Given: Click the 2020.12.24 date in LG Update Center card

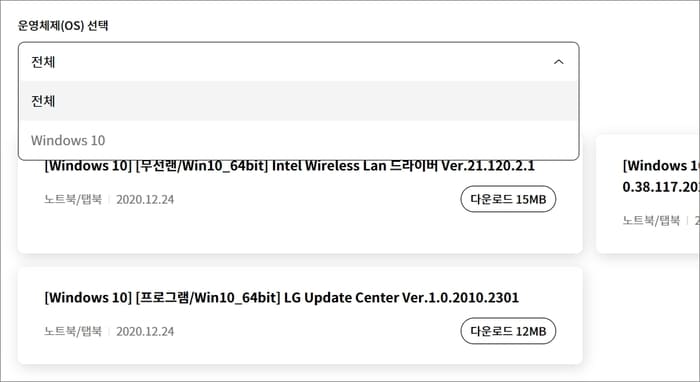Looking at the screenshot, I should (145, 332).
